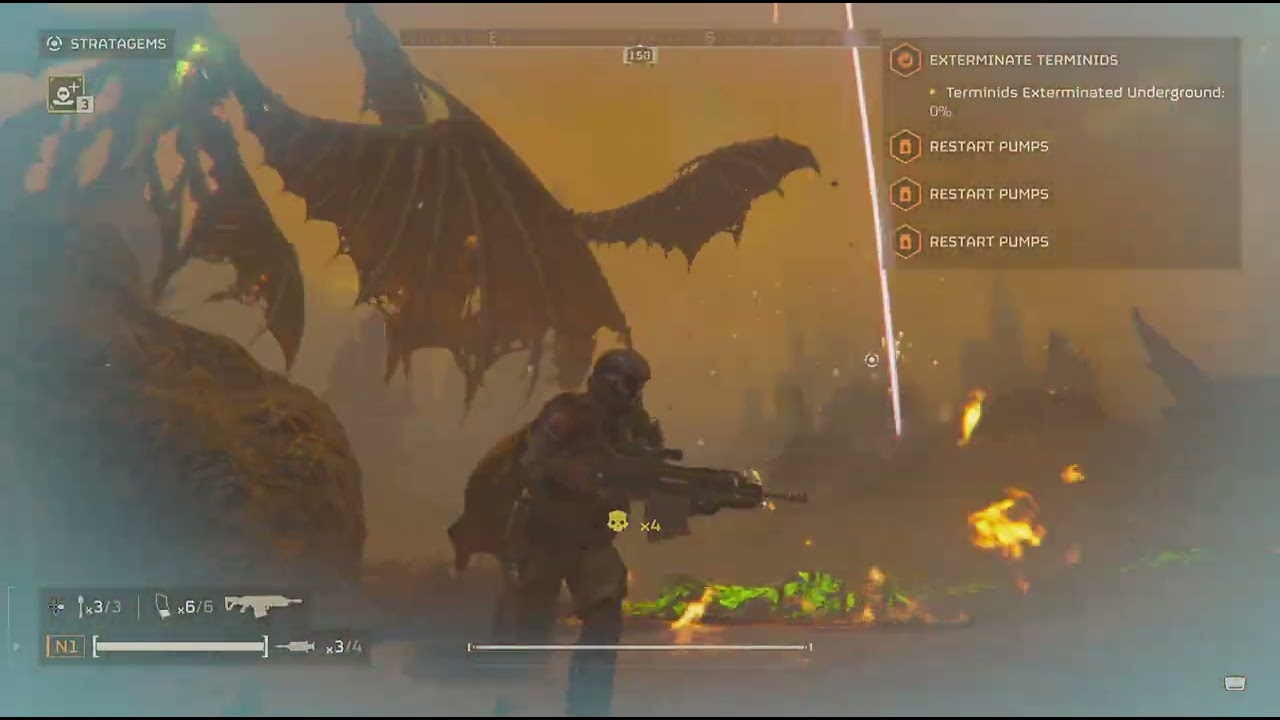
Task: Click the x3/3 grenade count
Action: pyautogui.click(x=102, y=607)
